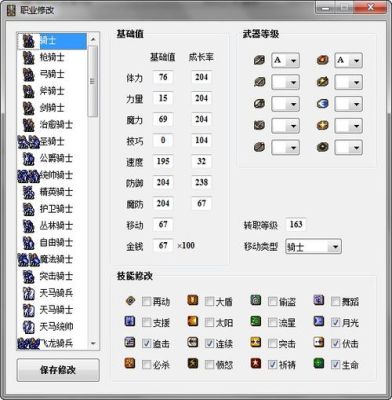Click the 太阳 skill icon

(x=193, y=322)
